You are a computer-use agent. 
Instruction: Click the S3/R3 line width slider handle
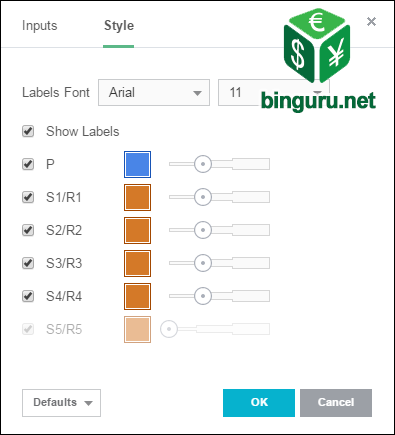[x=203, y=263]
